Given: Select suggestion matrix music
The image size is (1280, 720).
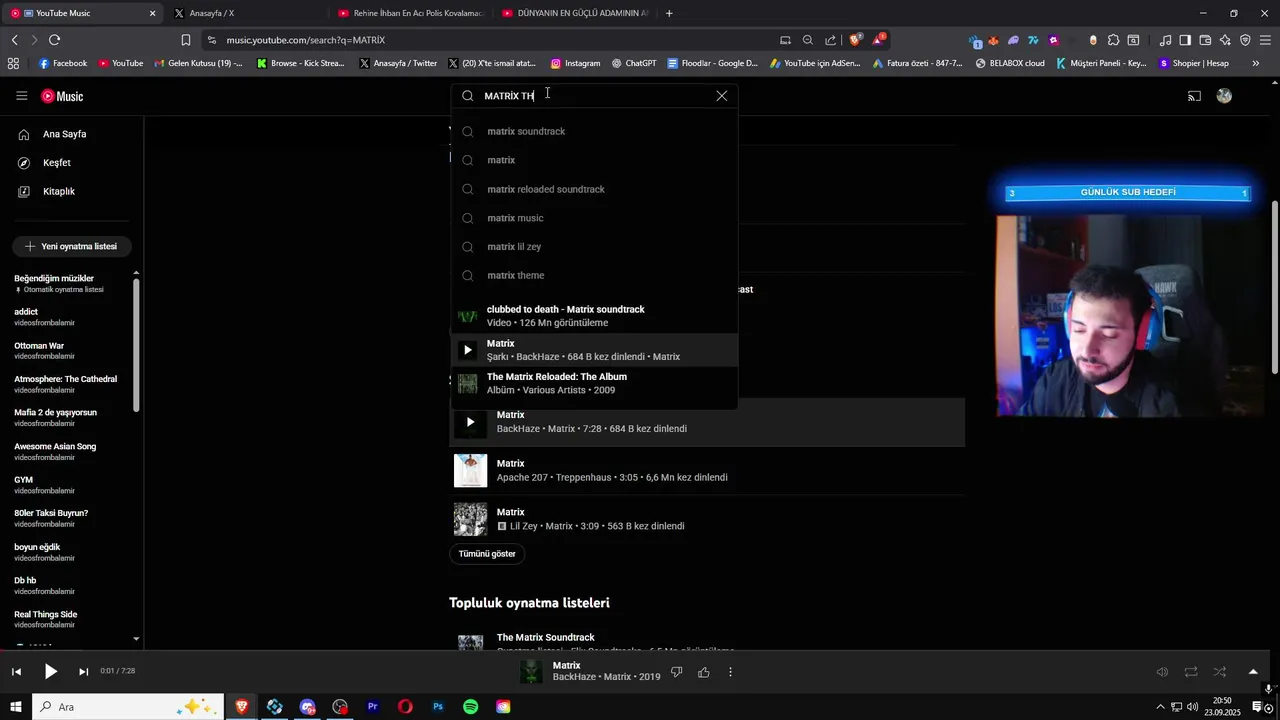Looking at the screenshot, I should tap(594, 218).
